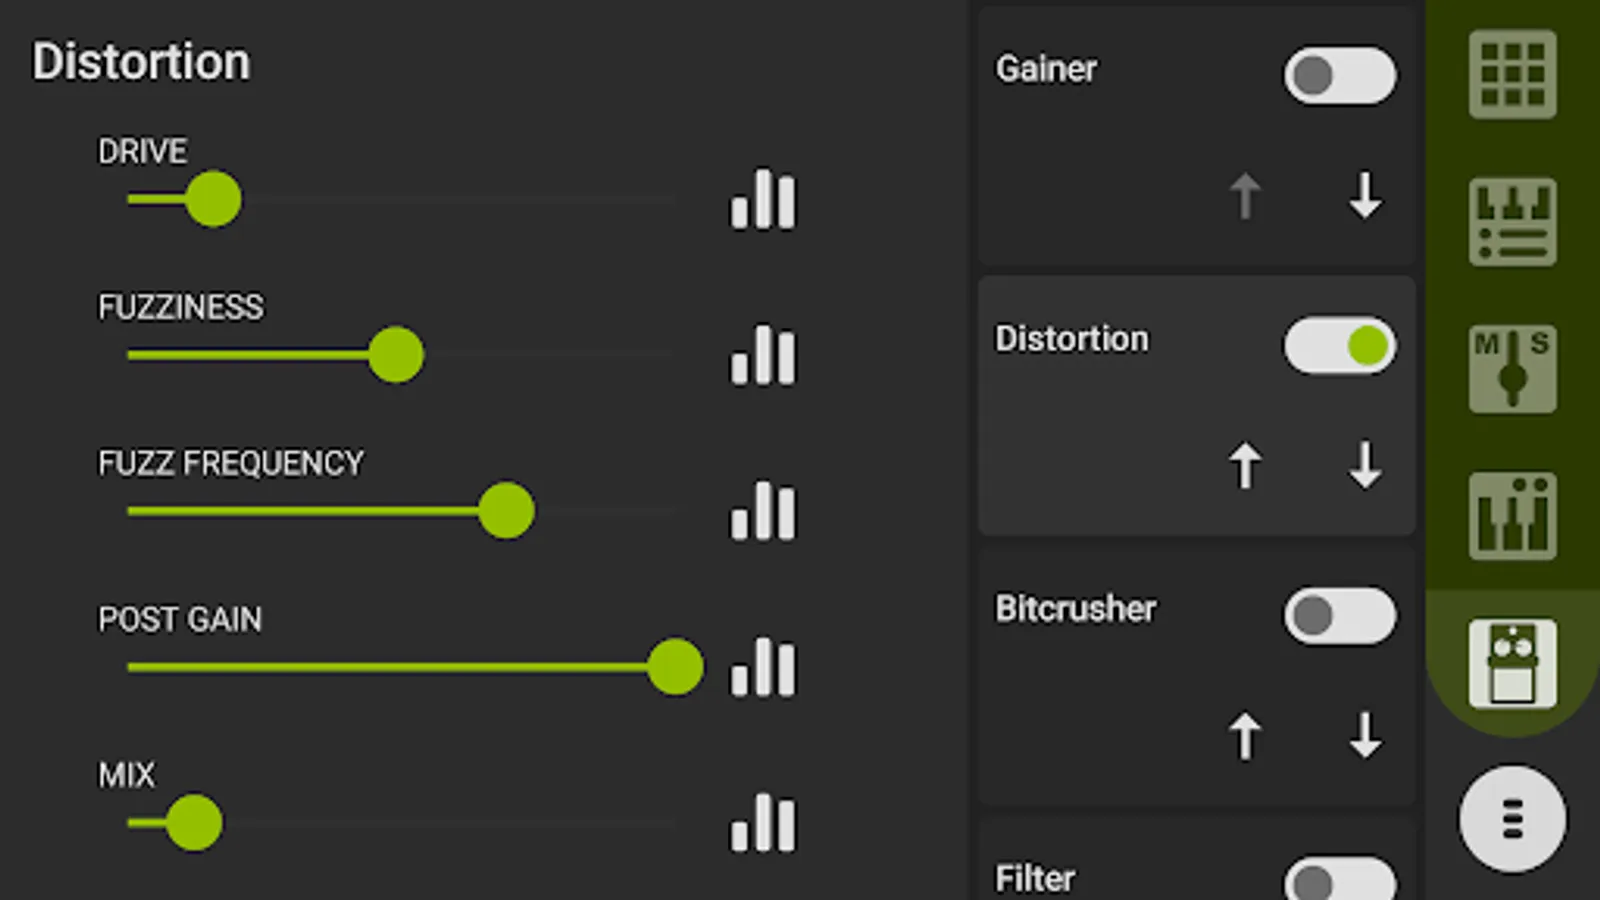Image resolution: width=1600 pixels, height=900 pixels.
Task: Open the Mute/Solo mixer view
Action: pyautogui.click(x=1512, y=368)
